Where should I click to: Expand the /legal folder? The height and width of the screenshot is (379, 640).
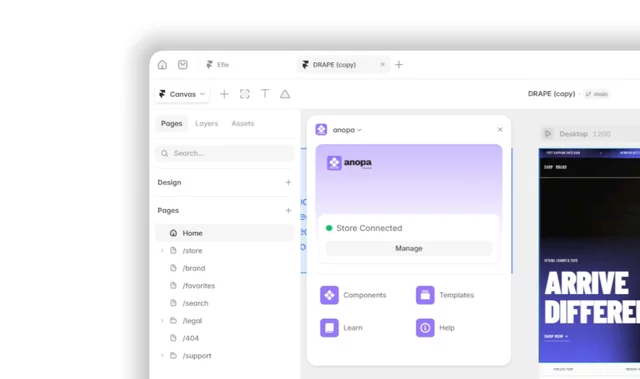162,321
